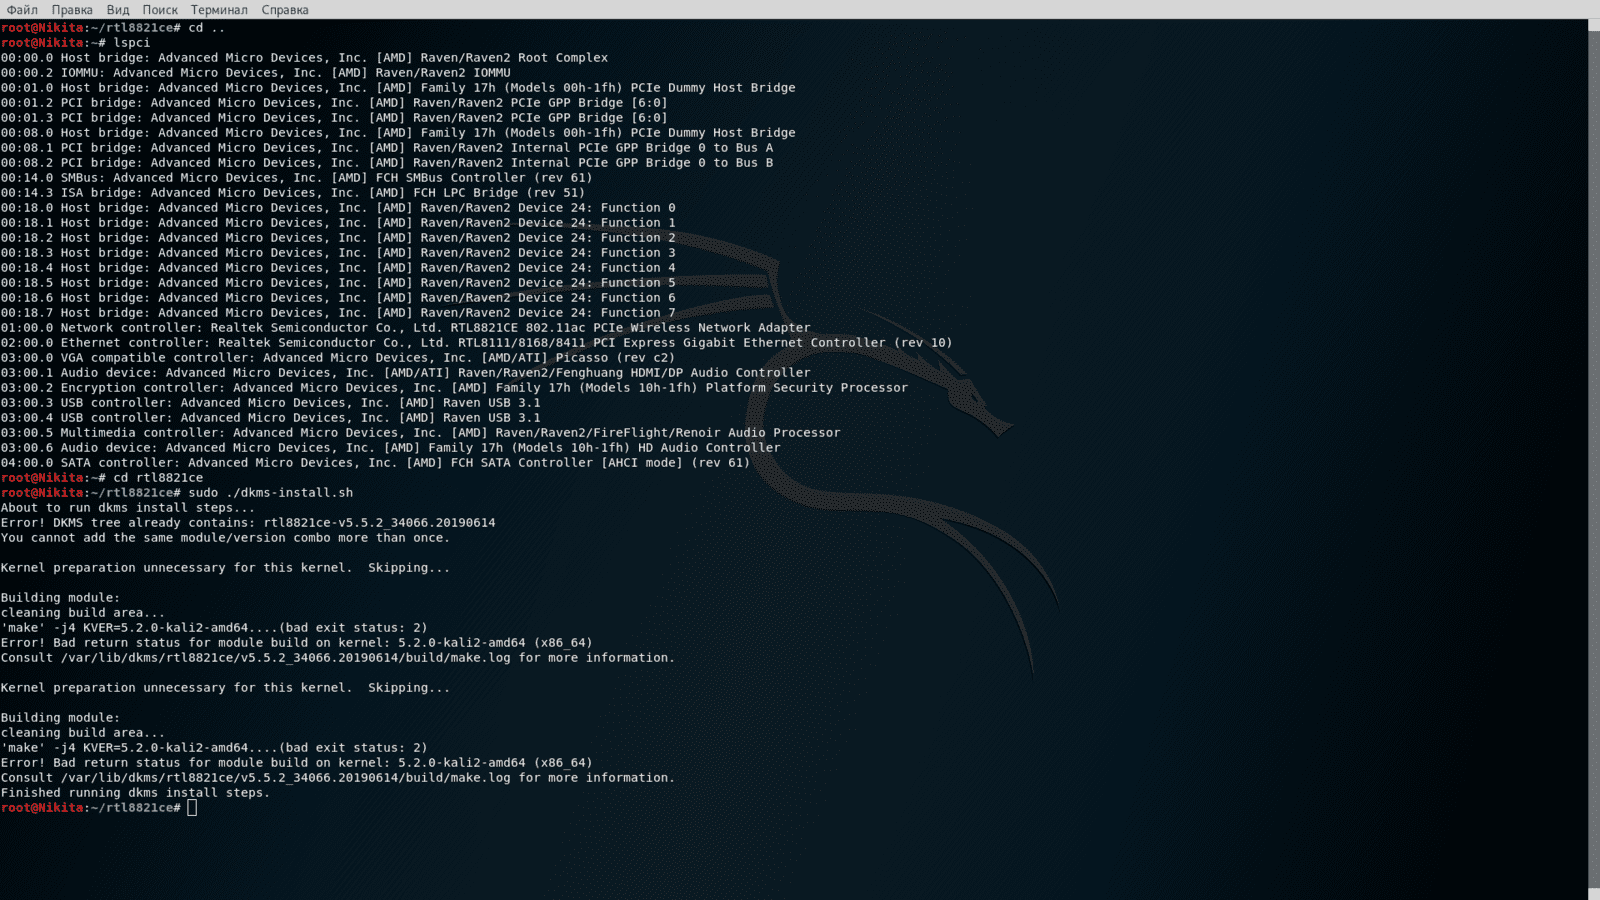
Task: Click the RTL8821CE Wireless Network Adapter line
Action: click(406, 328)
